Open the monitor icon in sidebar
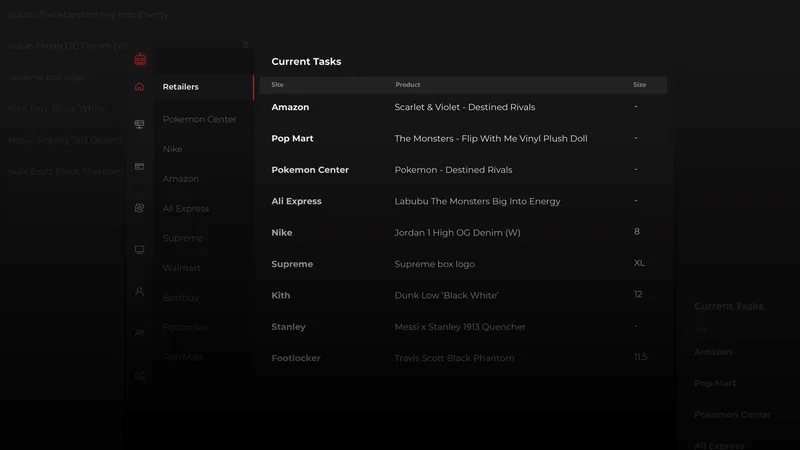This screenshot has height=450, width=800. [x=139, y=249]
